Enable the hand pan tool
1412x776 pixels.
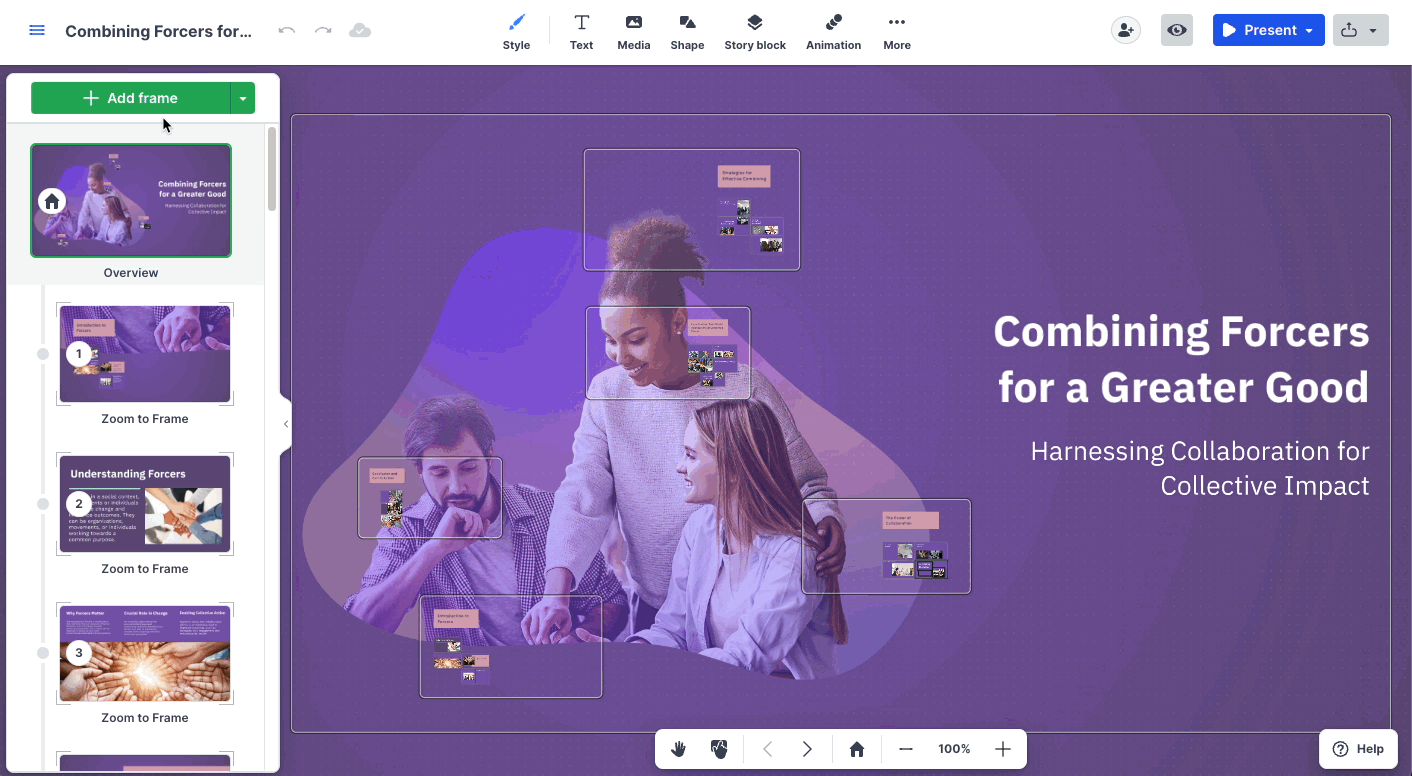click(x=679, y=749)
